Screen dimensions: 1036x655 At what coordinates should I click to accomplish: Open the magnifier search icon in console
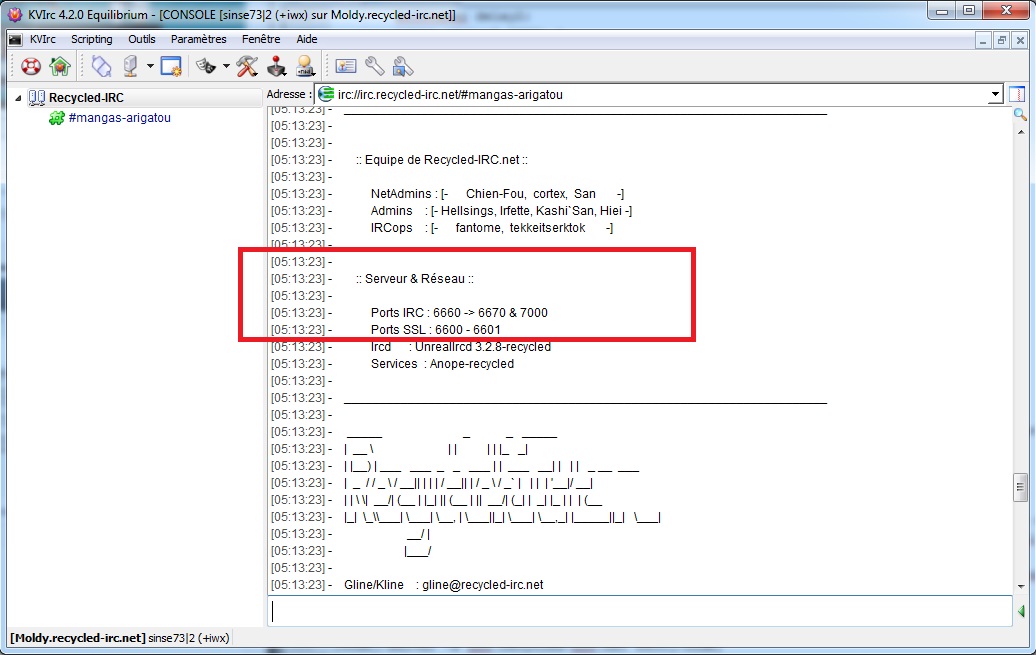(1020, 115)
